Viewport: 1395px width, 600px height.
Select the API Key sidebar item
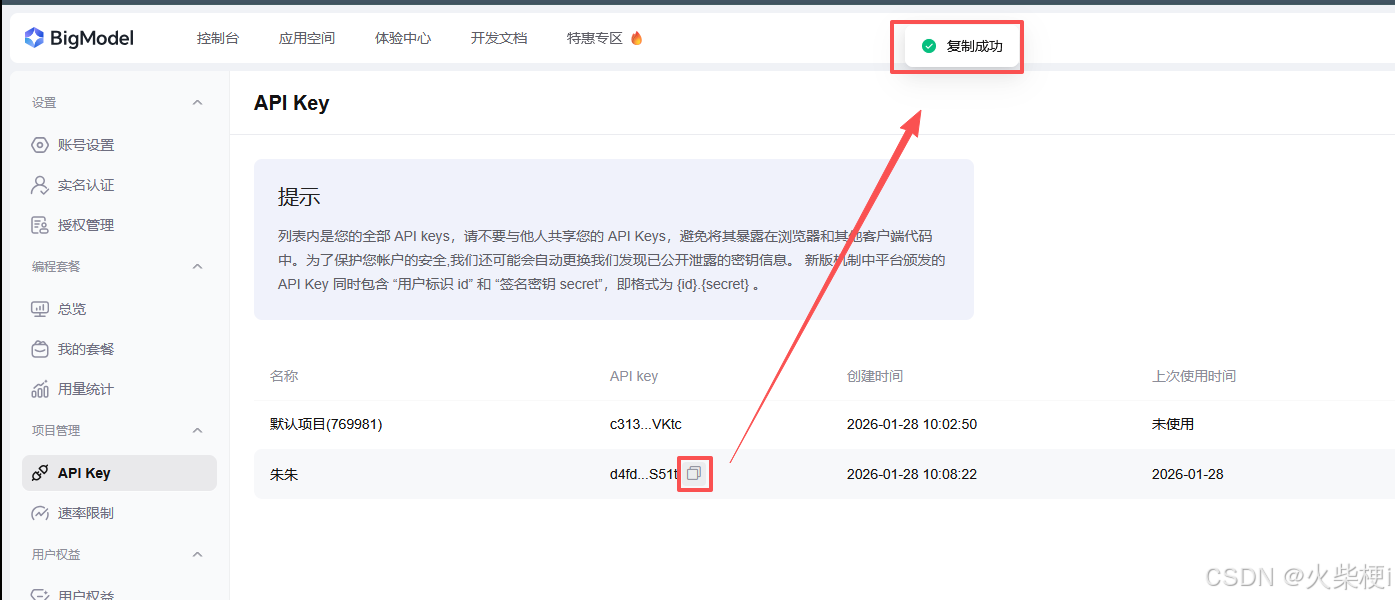click(119, 473)
